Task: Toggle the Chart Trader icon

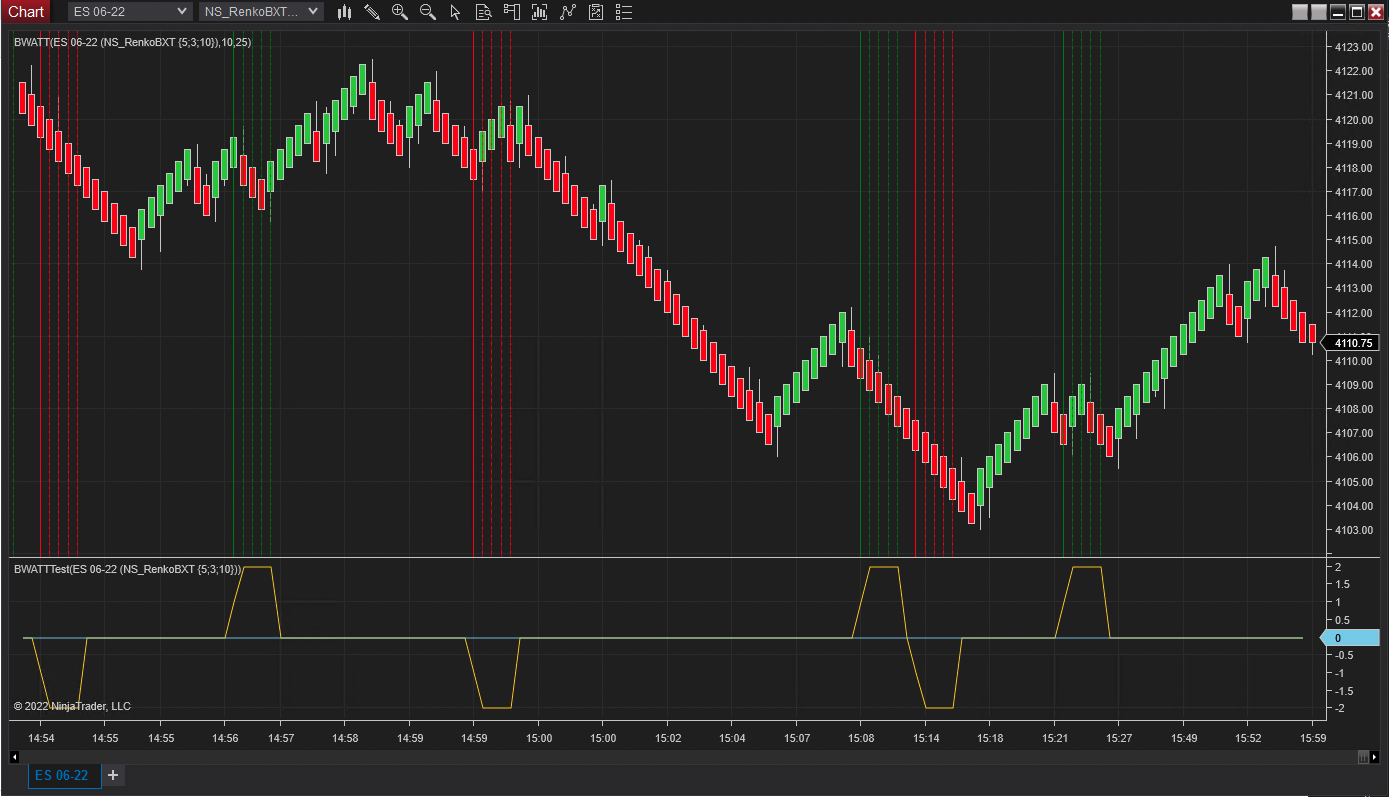Action: point(512,12)
